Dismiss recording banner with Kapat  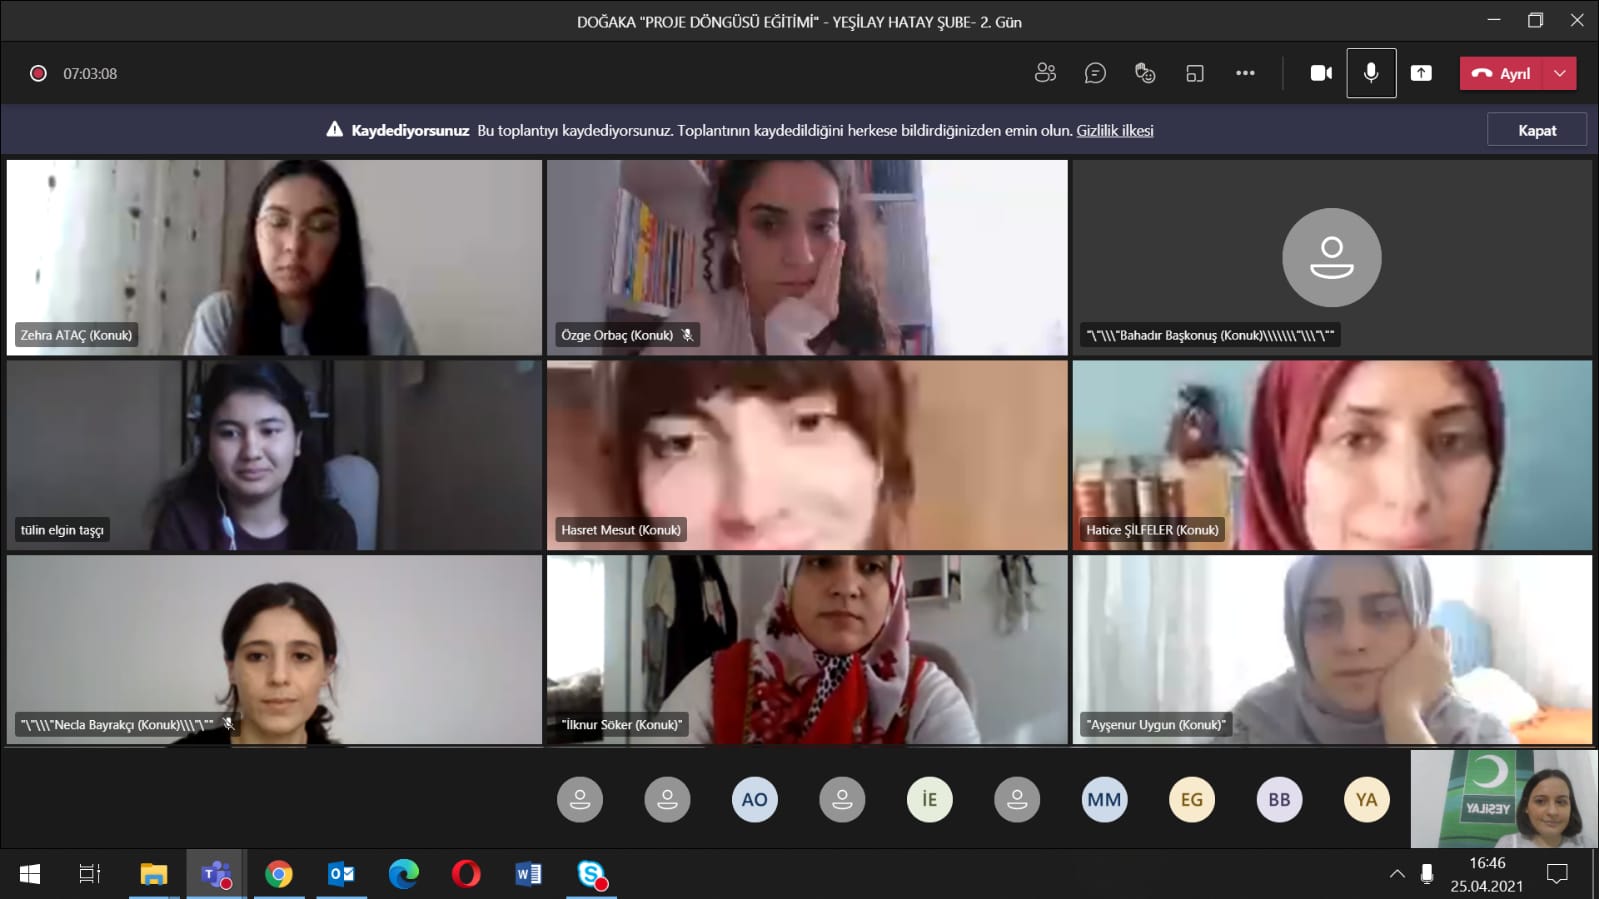(1537, 130)
